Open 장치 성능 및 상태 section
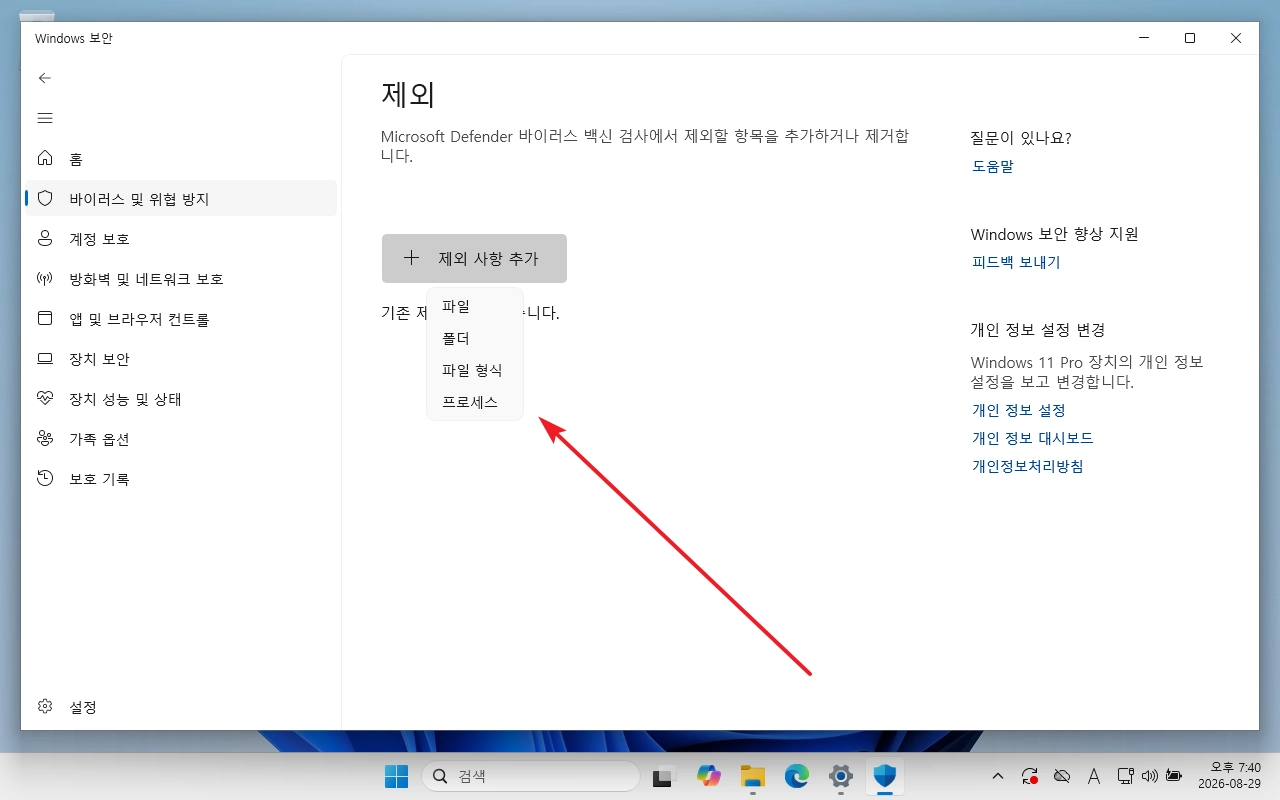 (x=181, y=398)
